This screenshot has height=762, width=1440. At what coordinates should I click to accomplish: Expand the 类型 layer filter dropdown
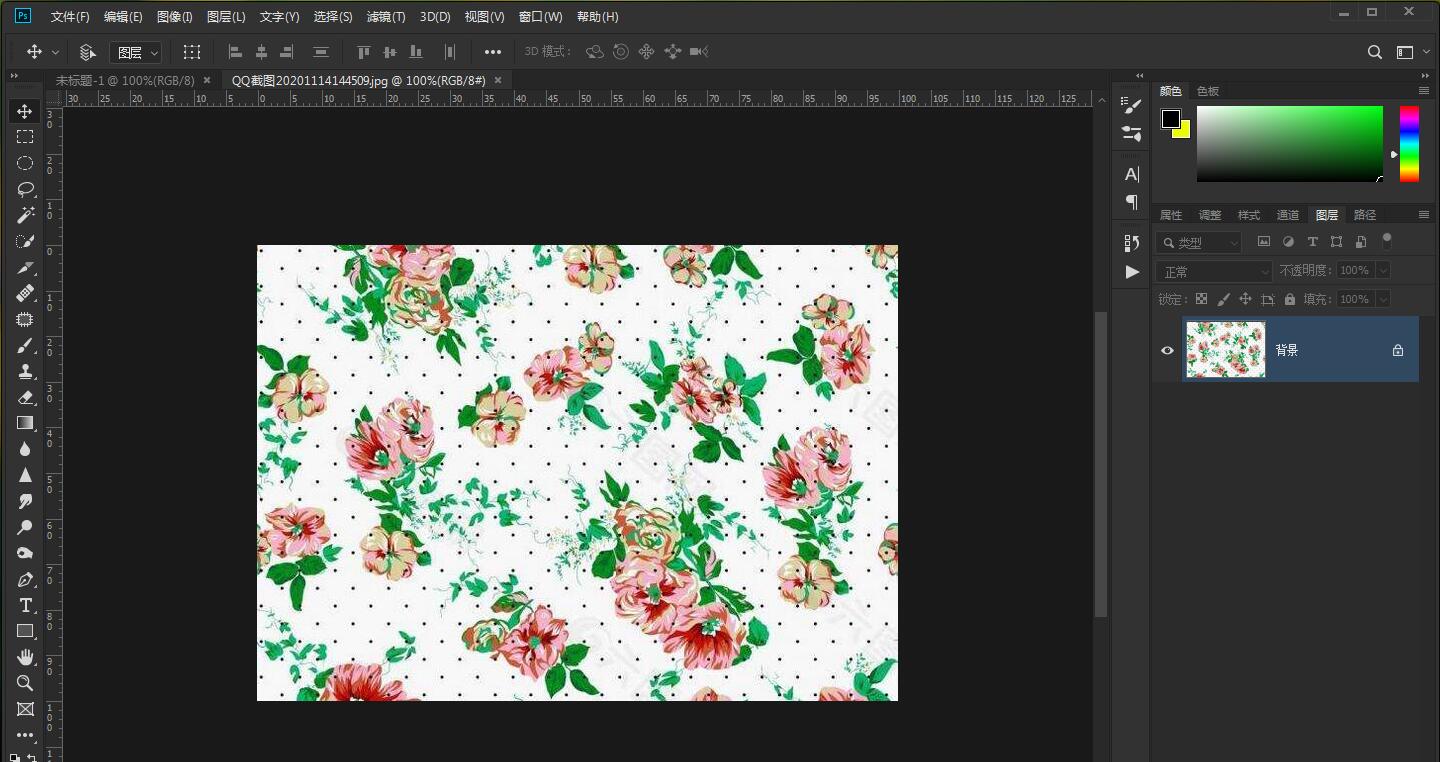pyautogui.click(x=1199, y=243)
